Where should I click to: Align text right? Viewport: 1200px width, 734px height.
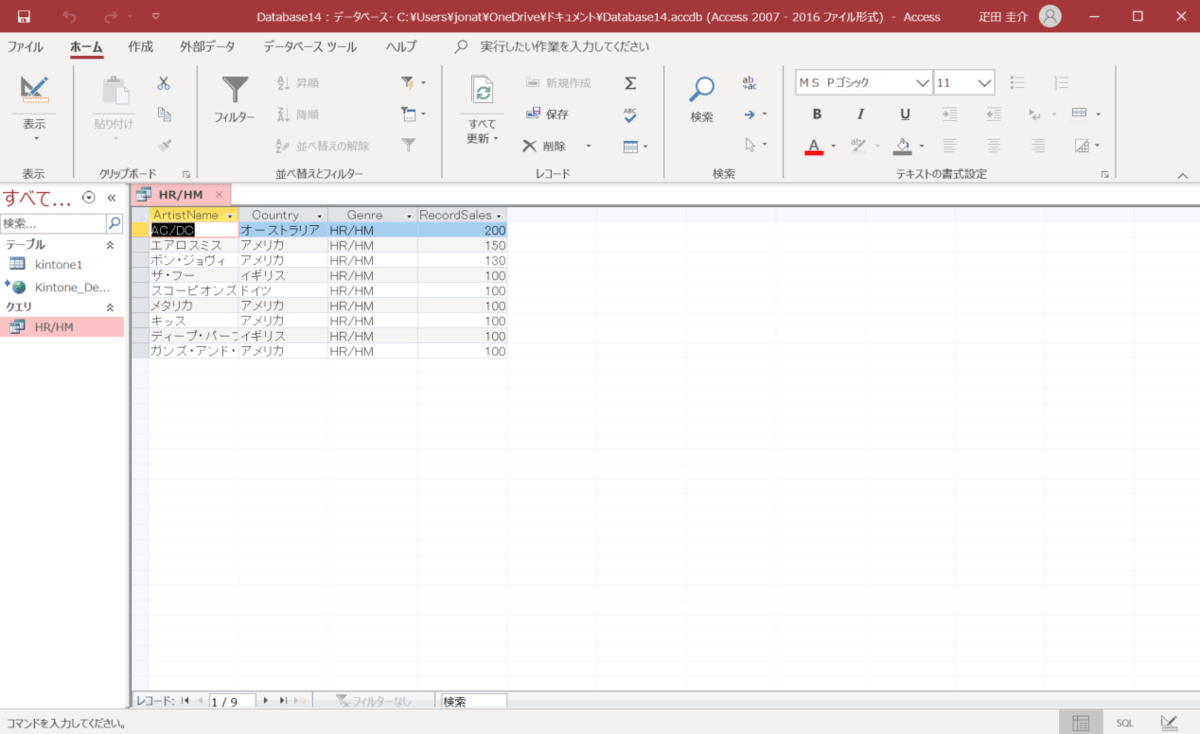point(1038,145)
